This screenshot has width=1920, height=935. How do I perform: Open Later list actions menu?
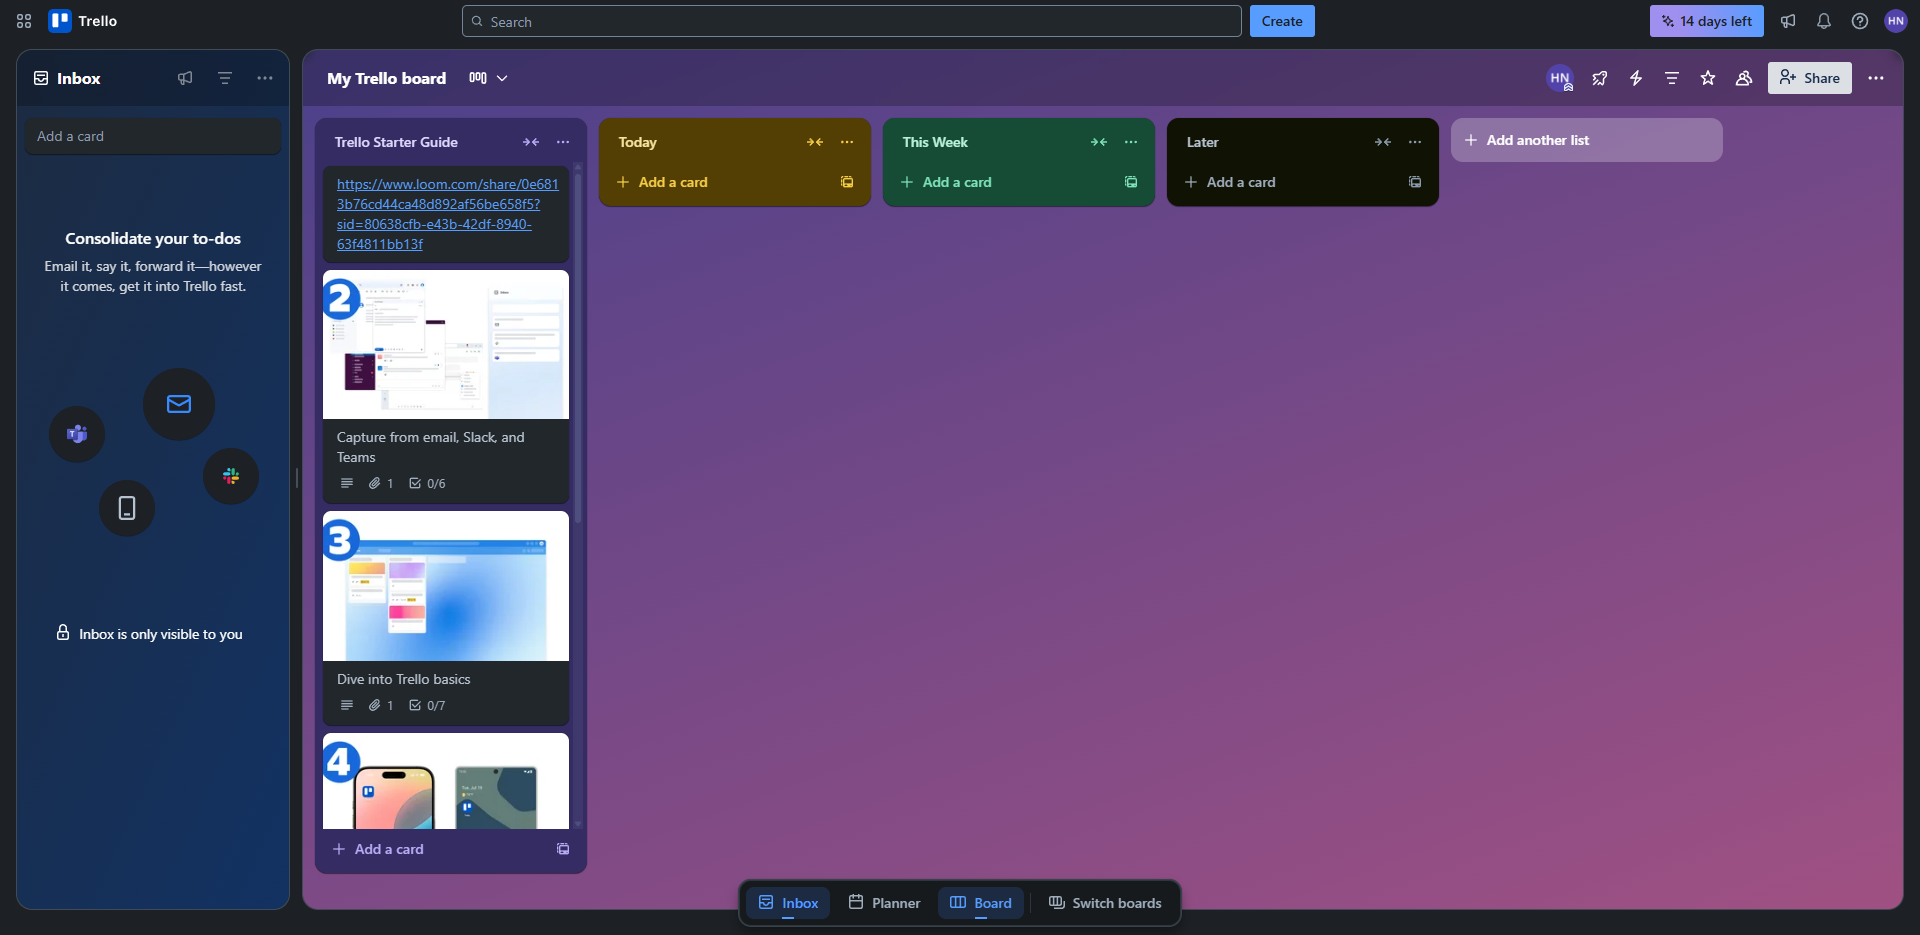pos(1415,142)
